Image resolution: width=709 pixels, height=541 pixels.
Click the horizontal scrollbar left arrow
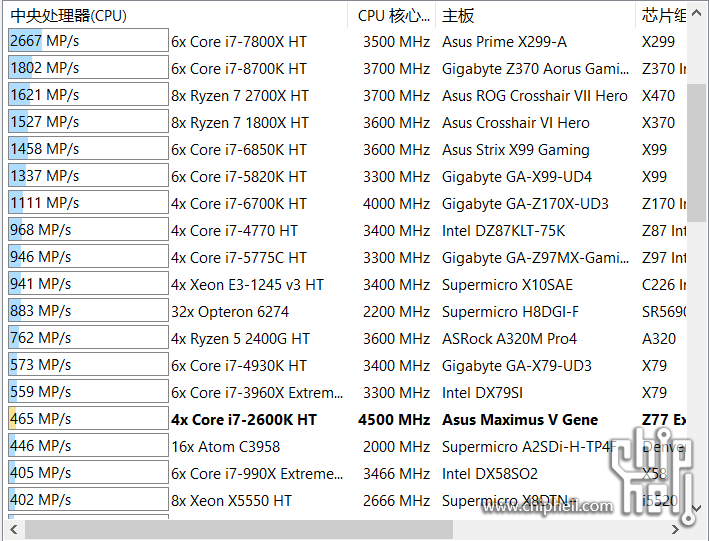point(14,529)
